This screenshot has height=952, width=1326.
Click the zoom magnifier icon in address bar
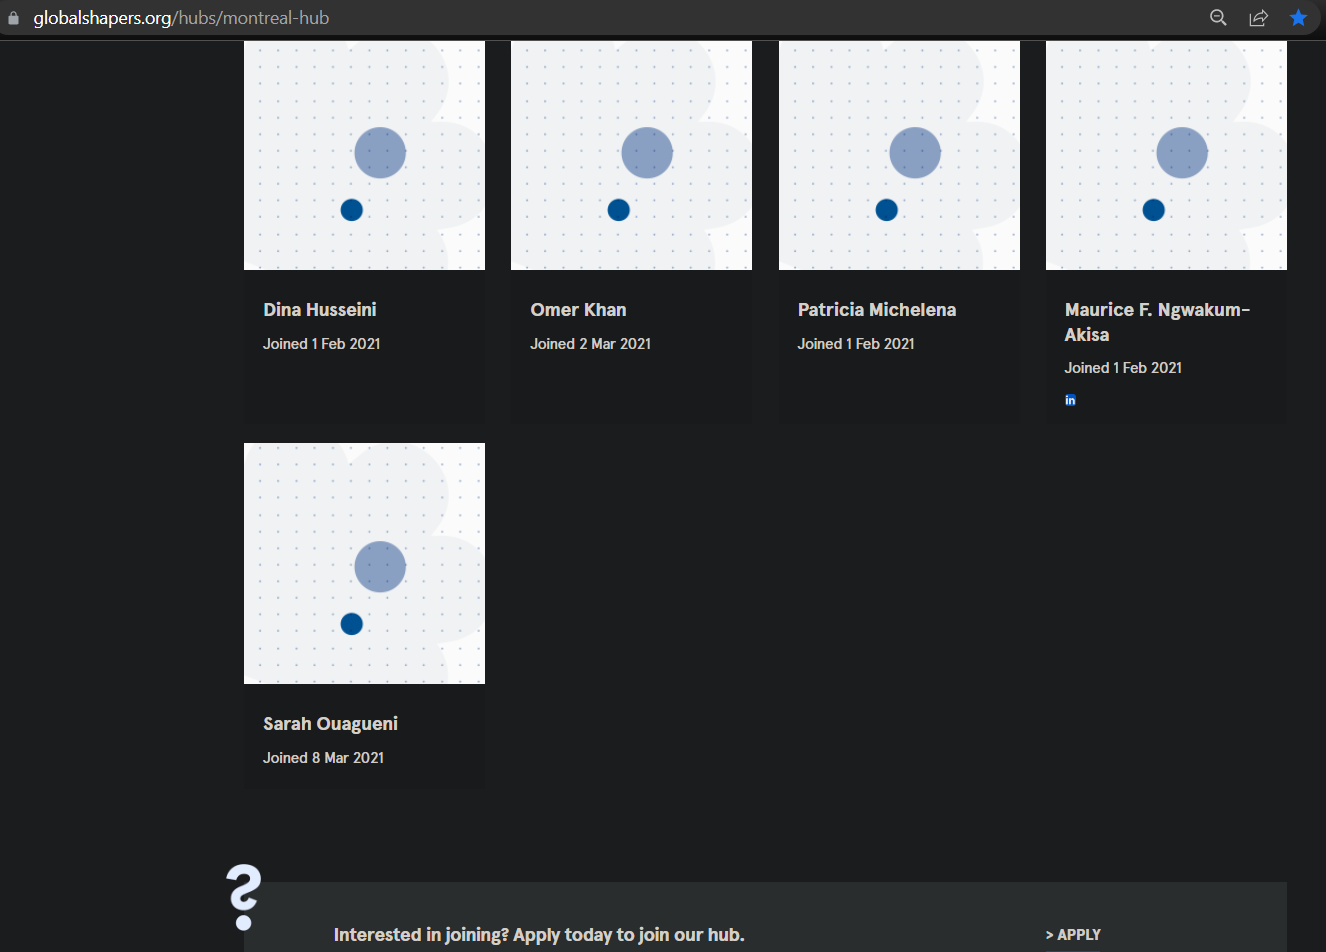pyautogui.click(x=1218, y=18)
